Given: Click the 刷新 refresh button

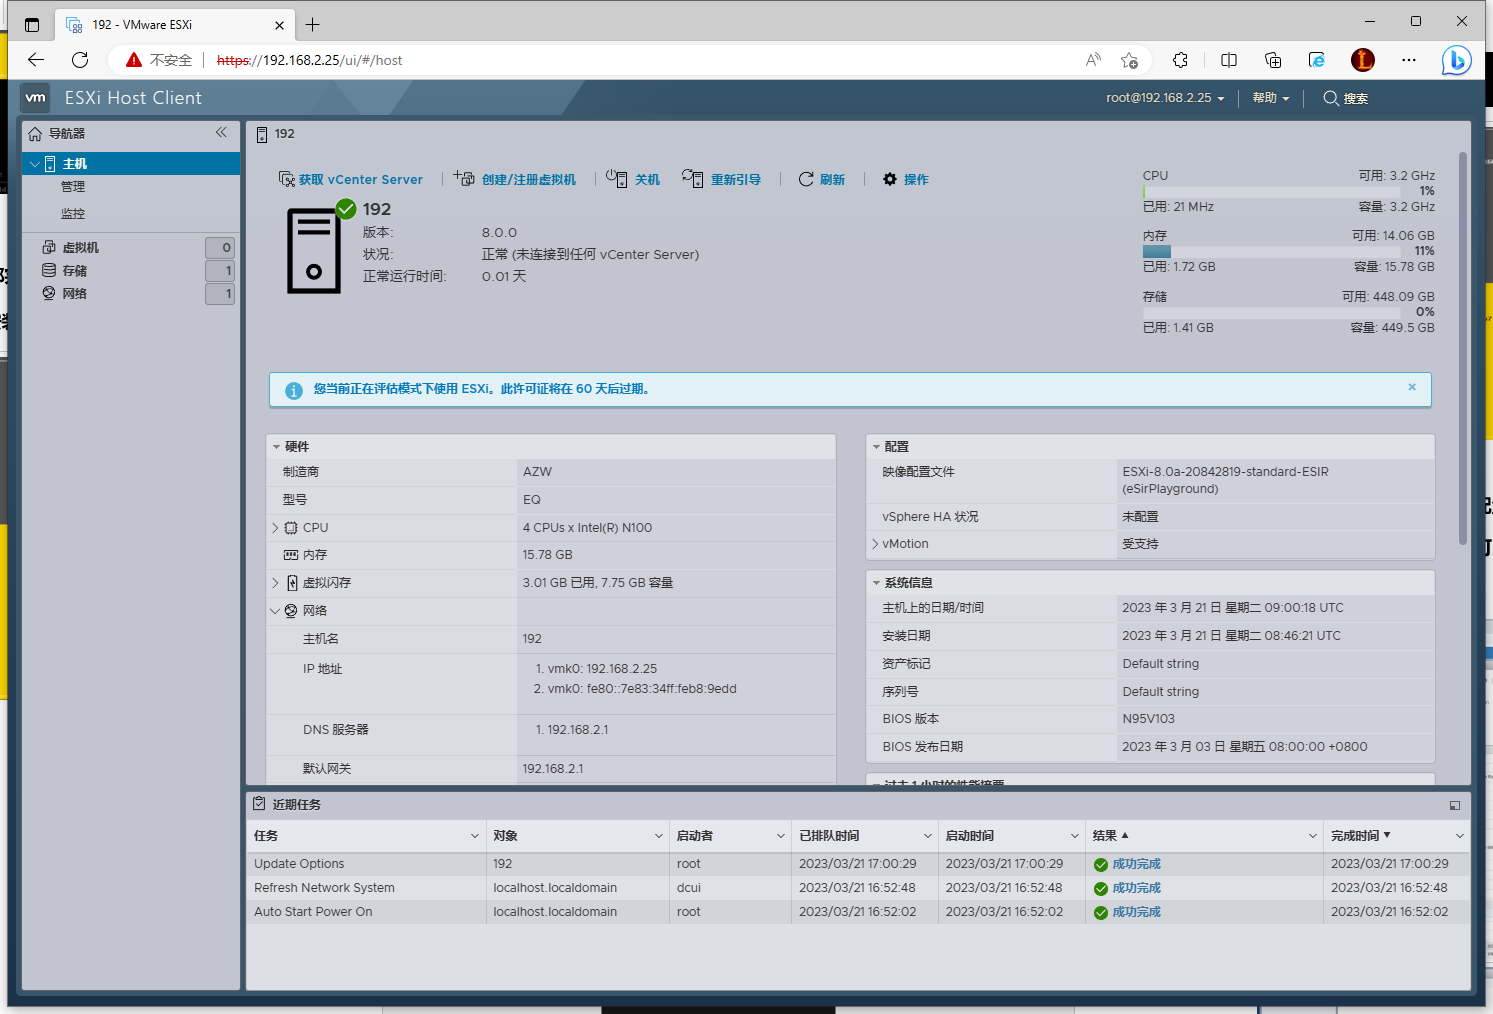Looking at the screenshot, I should click(x=821, y=180).
